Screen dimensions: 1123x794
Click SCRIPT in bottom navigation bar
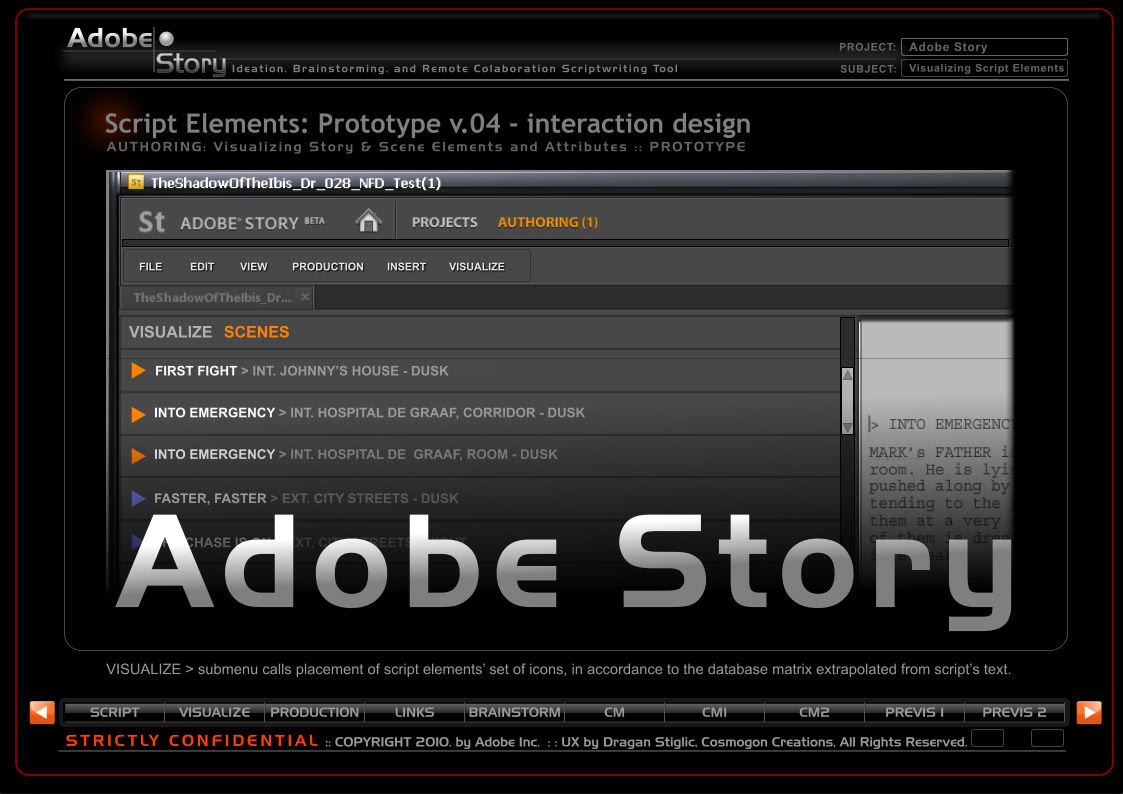[x=114, y=712]
